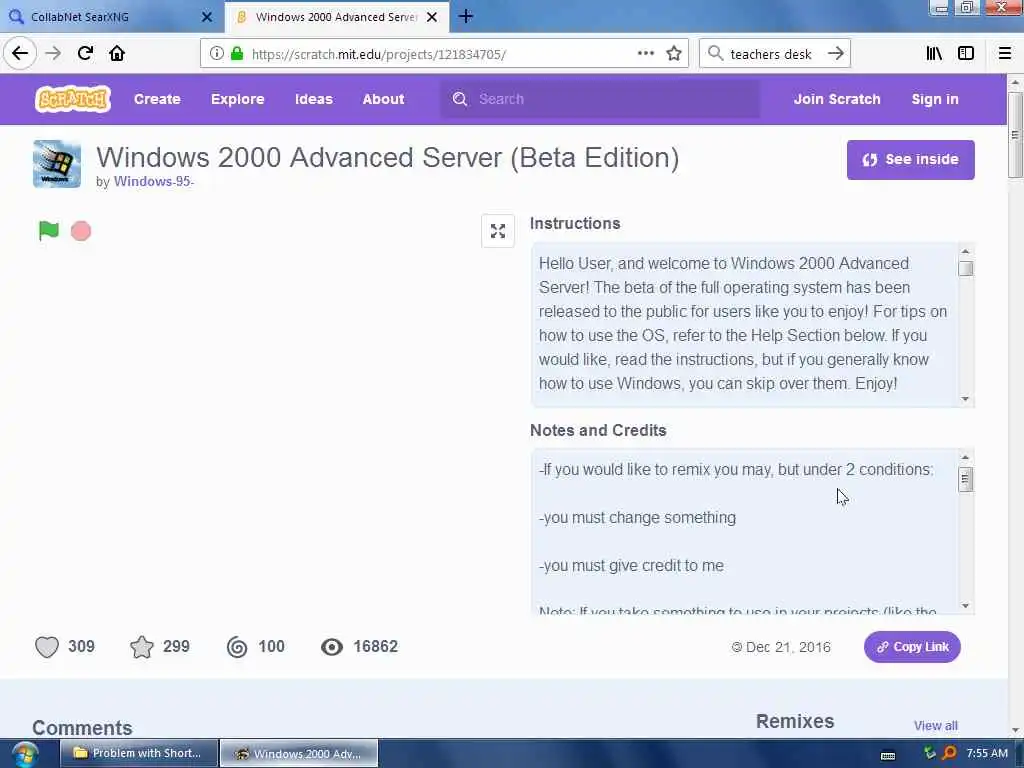Click the Copy Link button
This screenshot has height=768, width=1024.
pos(912,647)
